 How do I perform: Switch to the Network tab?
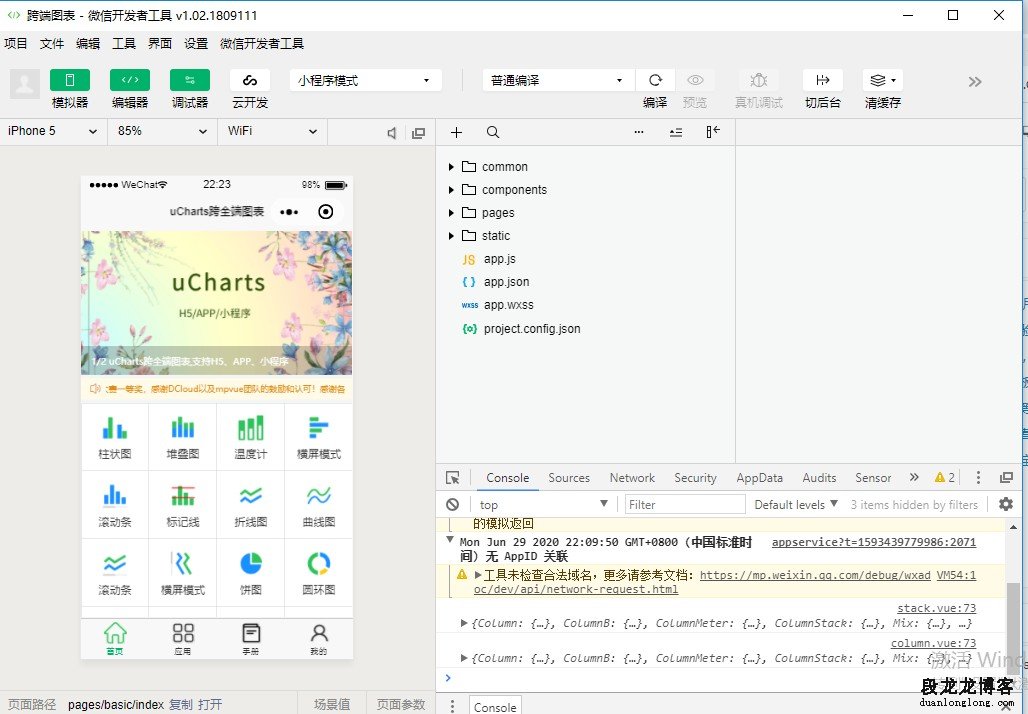[x=632, y=478]
